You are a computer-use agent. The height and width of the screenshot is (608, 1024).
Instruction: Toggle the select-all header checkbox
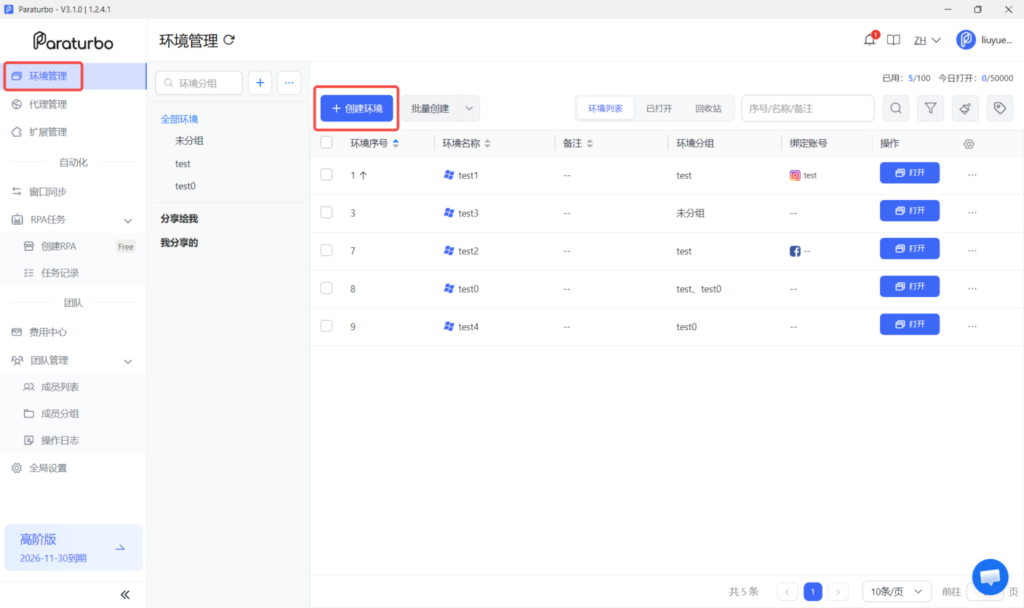tap(327, 142)
